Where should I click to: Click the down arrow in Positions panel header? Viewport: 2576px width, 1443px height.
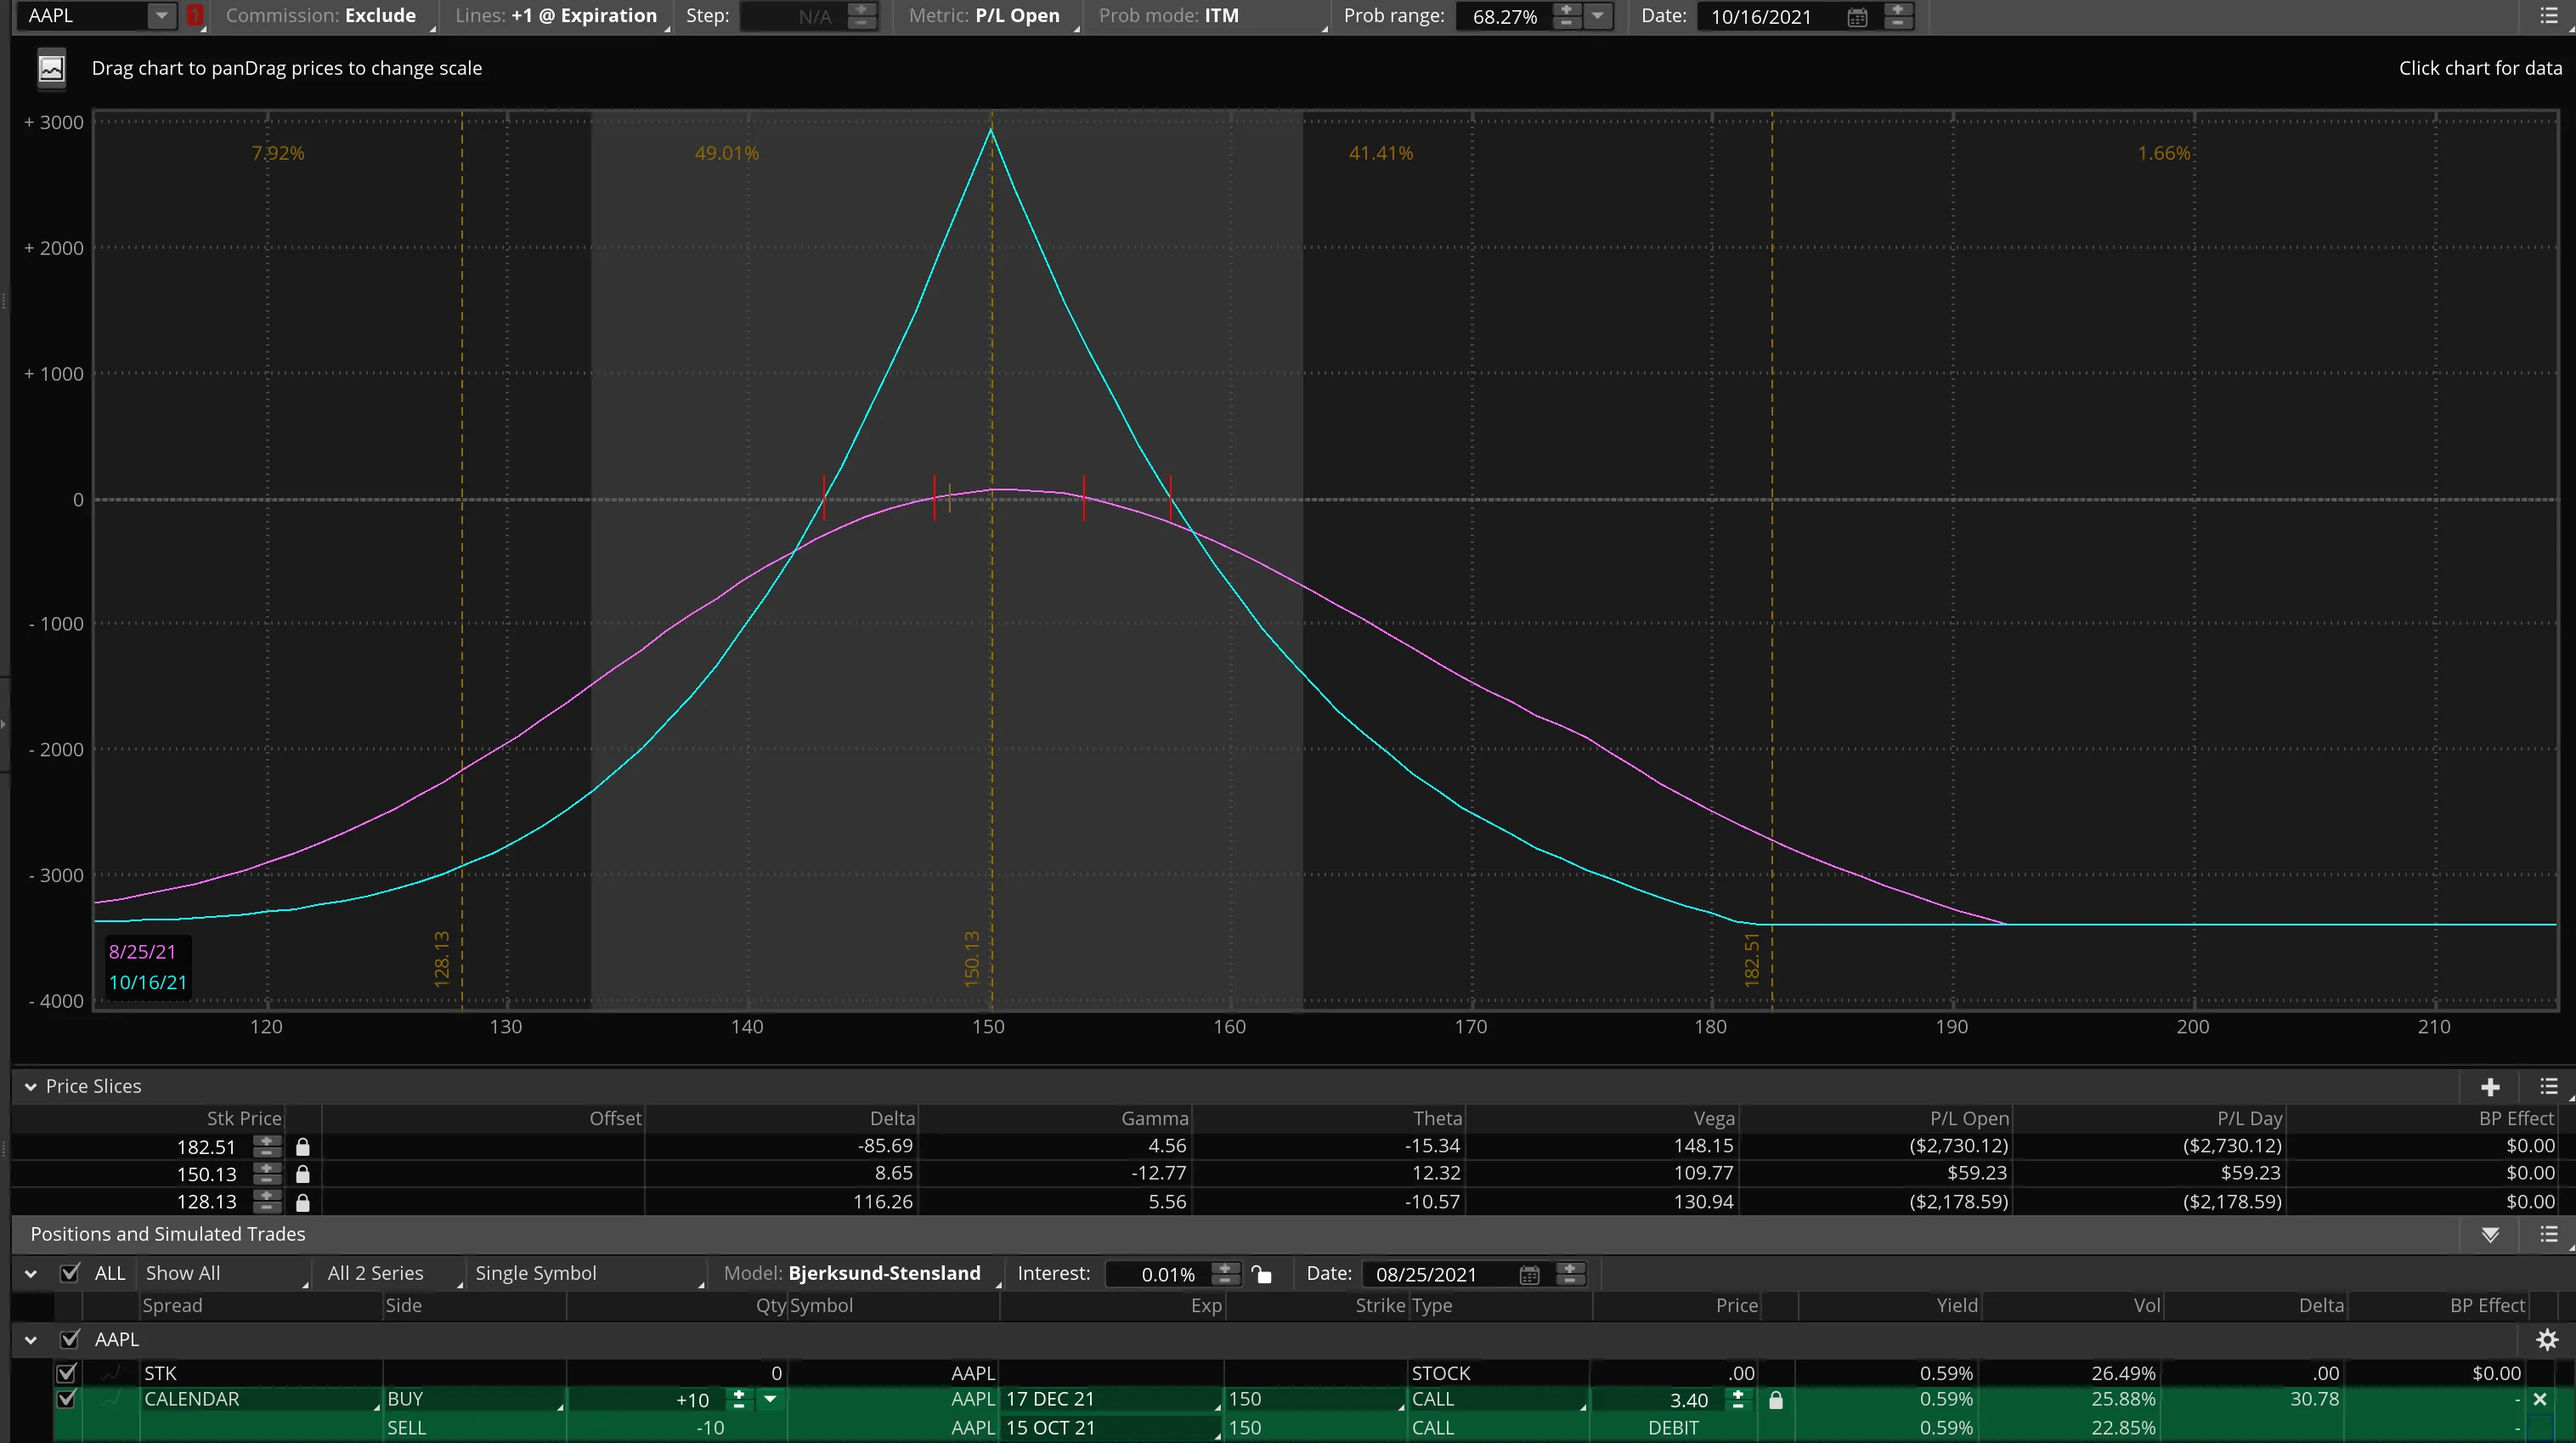pyautogui.click(x=2490, y=1235)
